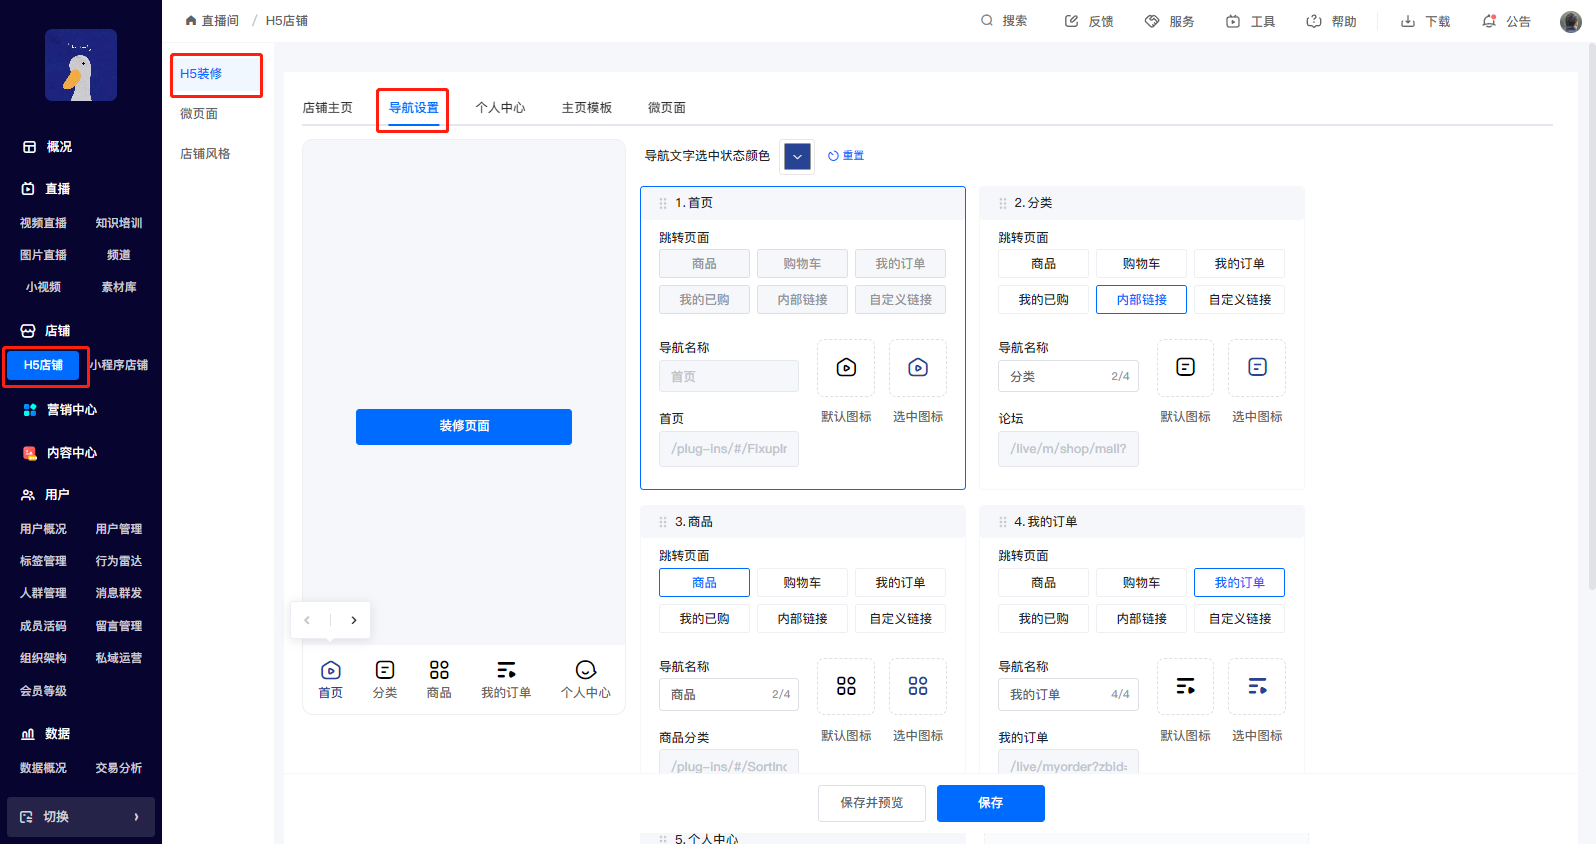Expand 直播 section in sidebar
Viewport: 1596px width, 844px height.
point(46,189)
